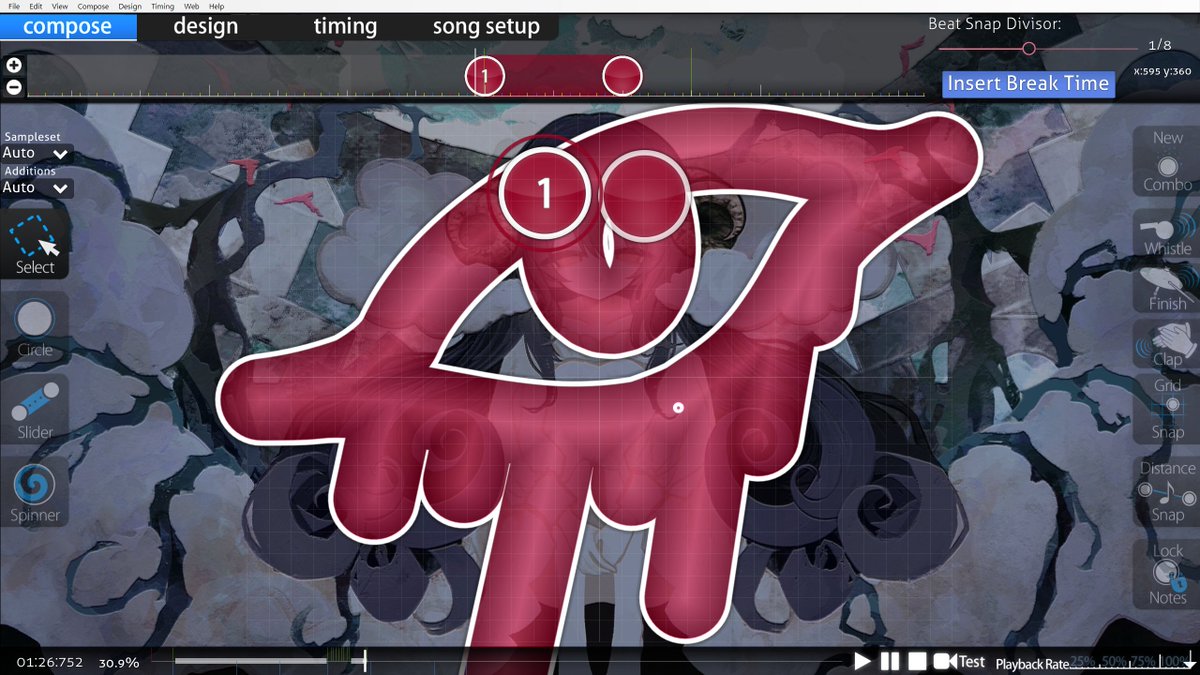Stop playback with the stop button
The height and width of the screenshot is (675, 1200).
coord(916,661)
